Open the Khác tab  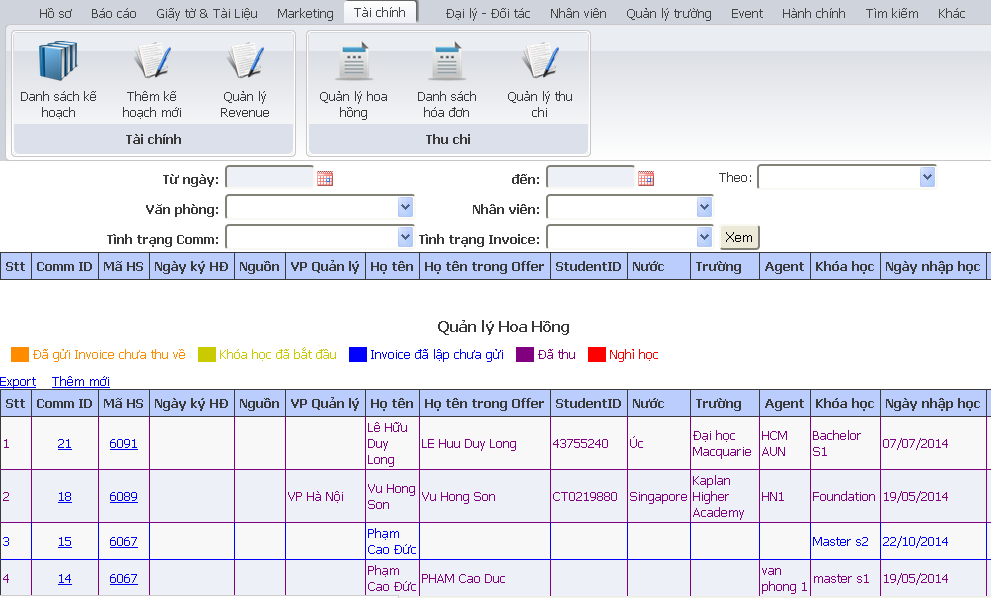951,13
